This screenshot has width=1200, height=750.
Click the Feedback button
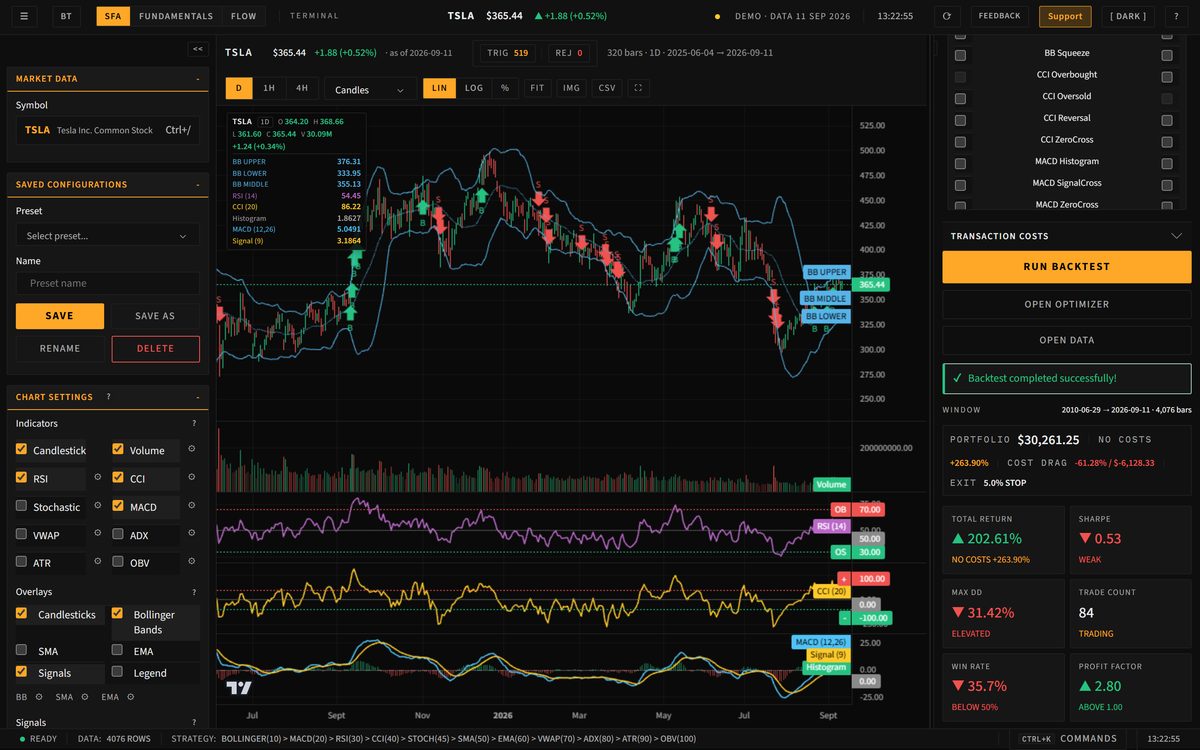click(999, 16)
